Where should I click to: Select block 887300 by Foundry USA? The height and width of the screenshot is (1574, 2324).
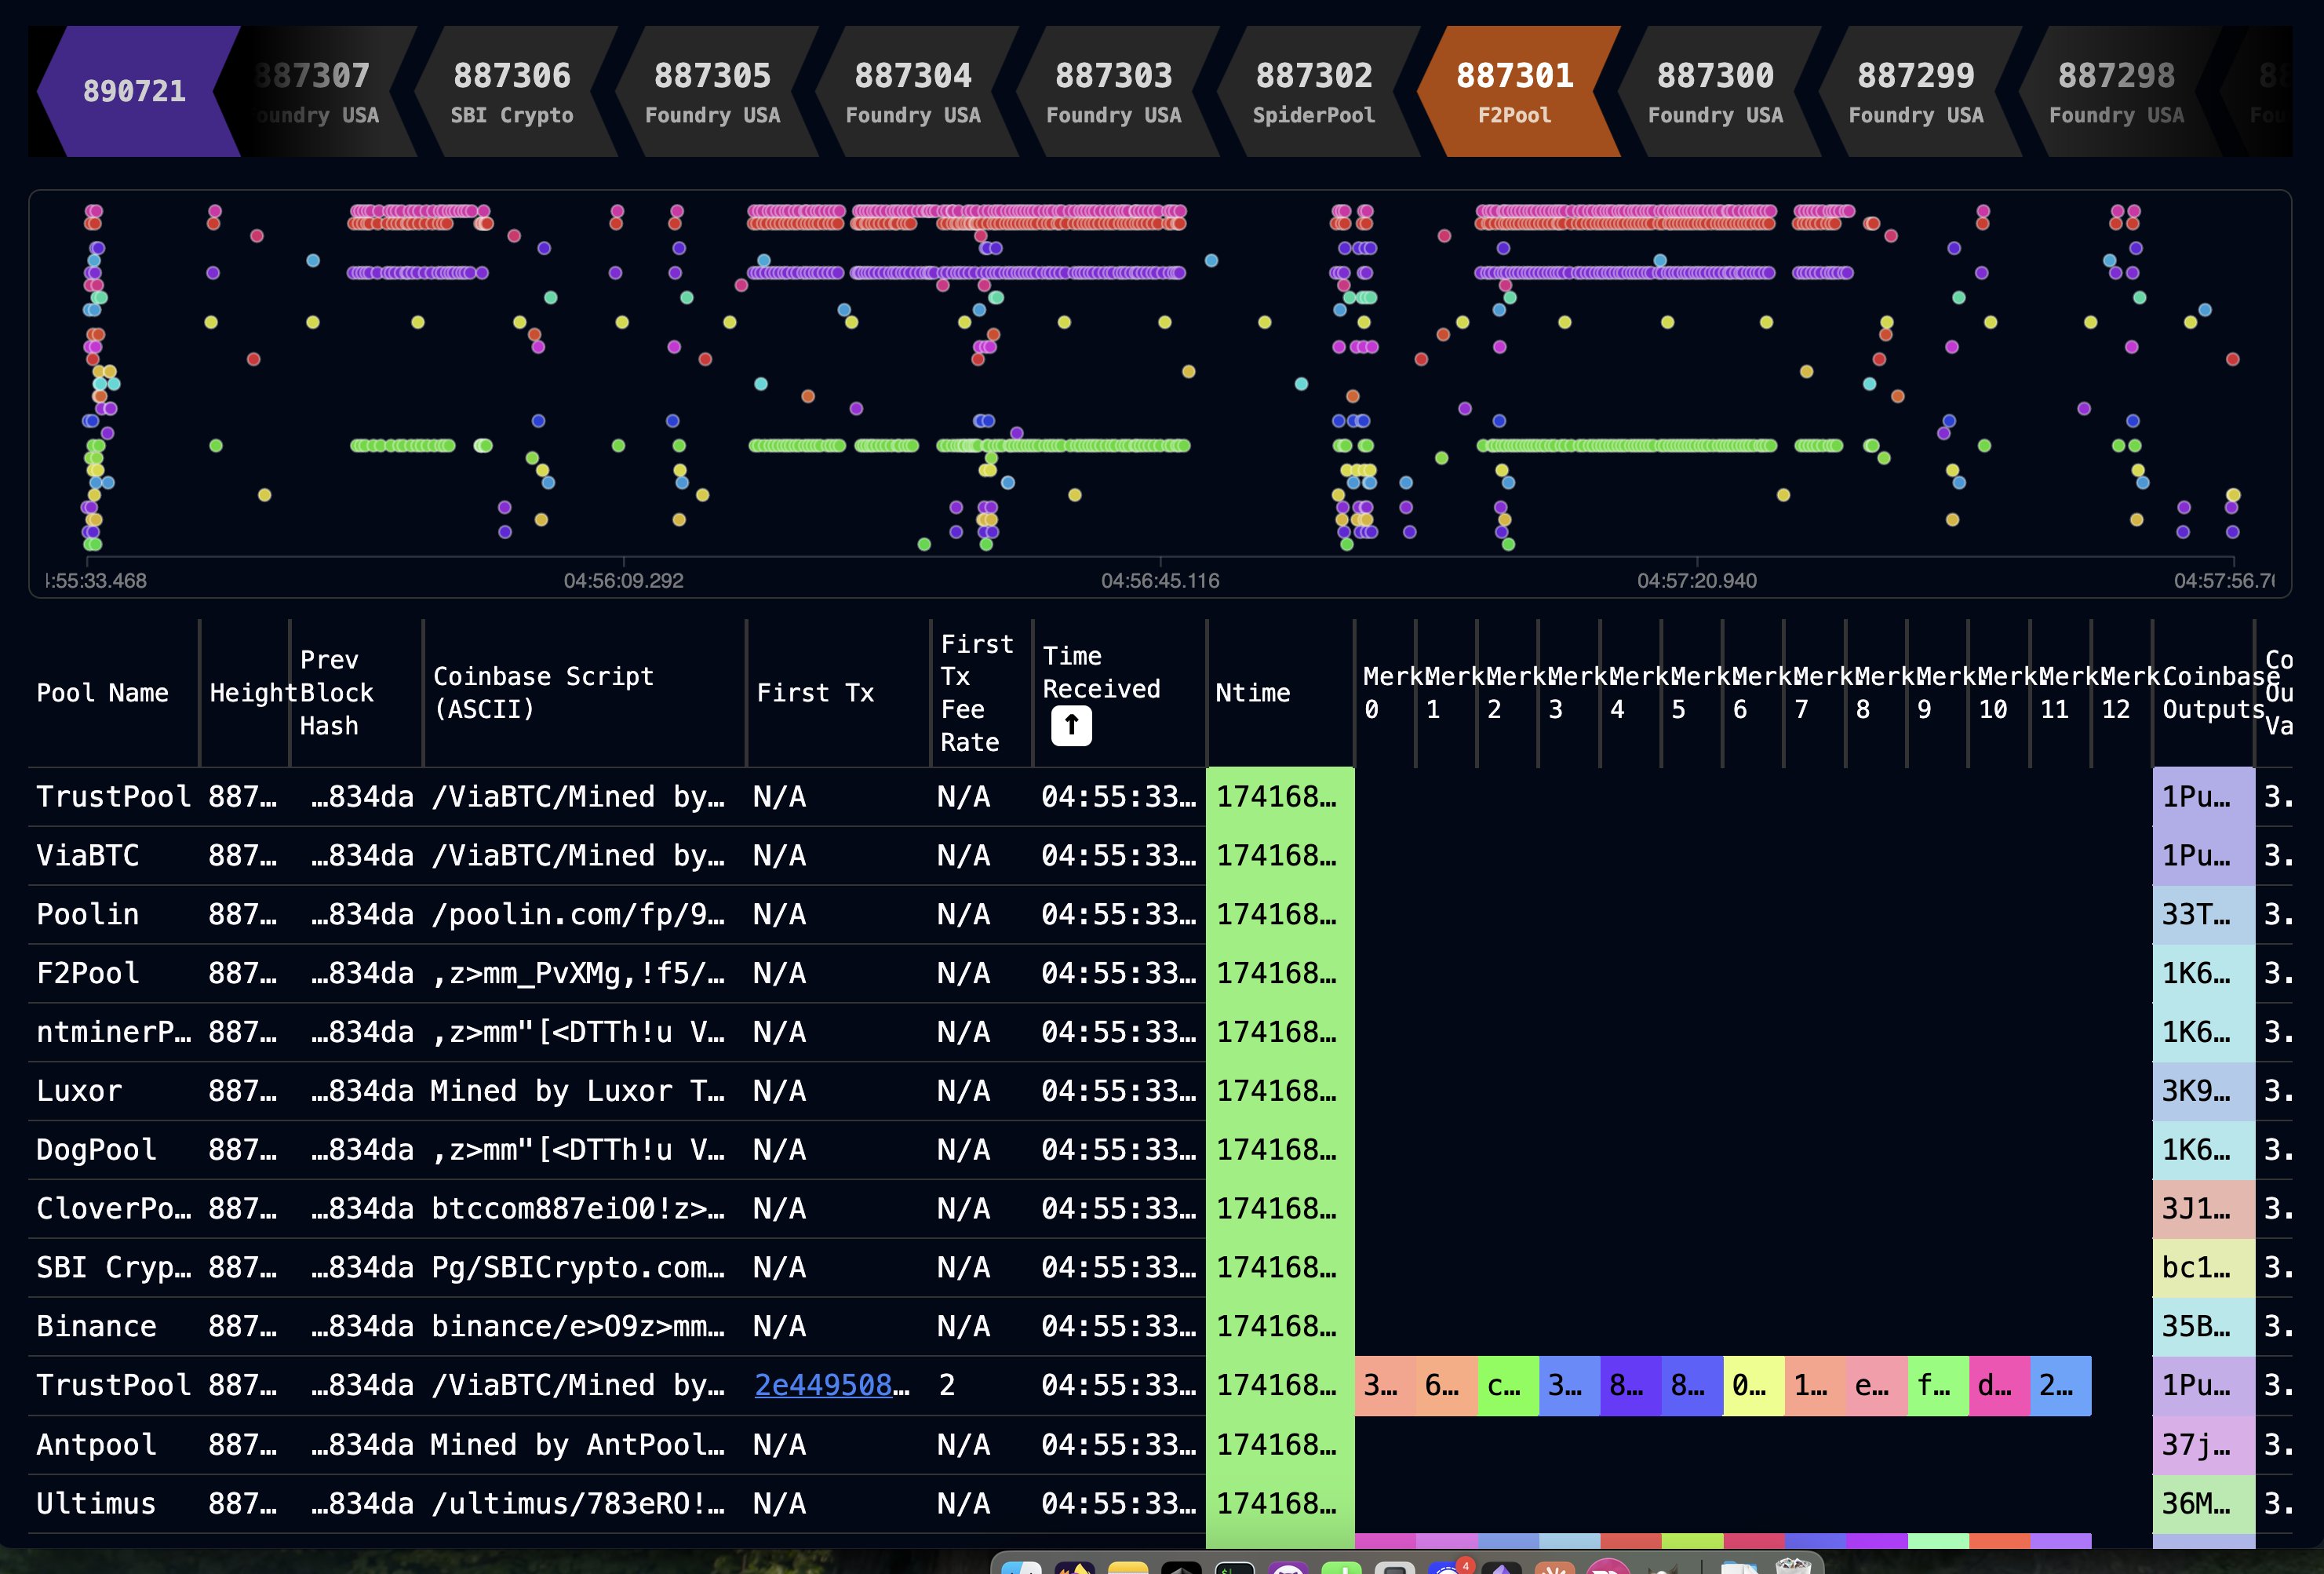(1714, 91)
